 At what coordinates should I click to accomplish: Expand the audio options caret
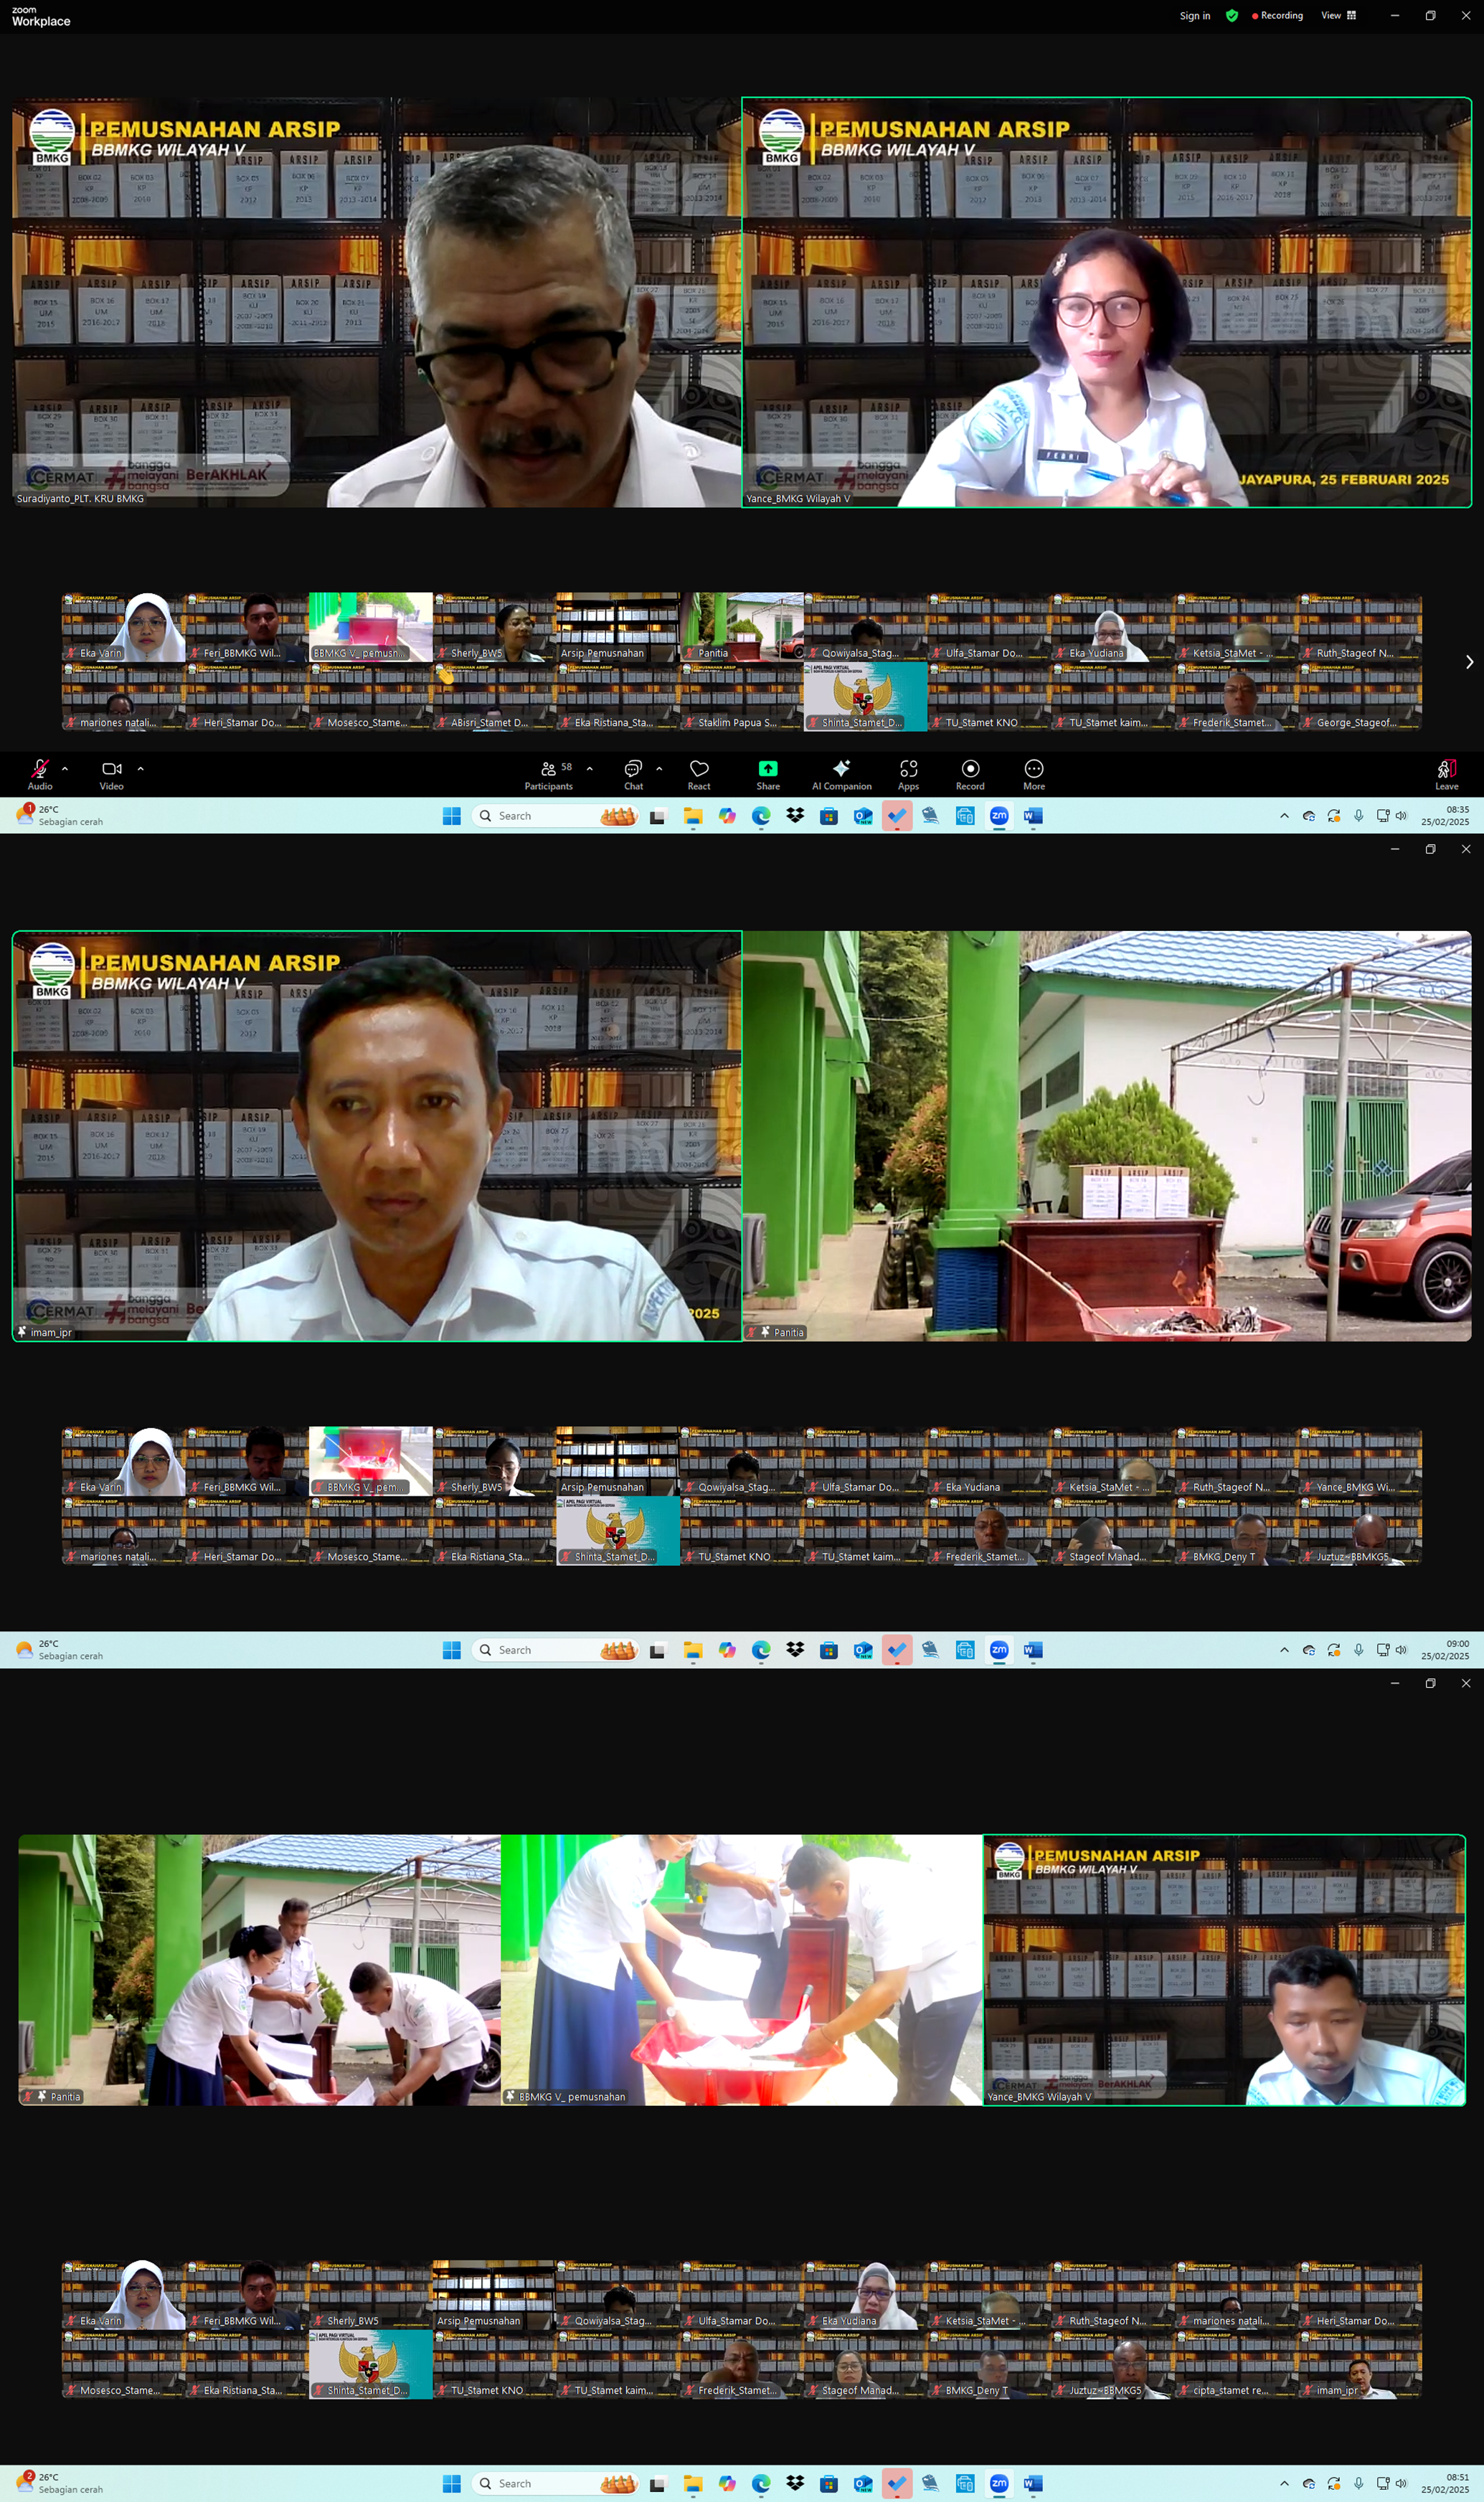(65, 768)
